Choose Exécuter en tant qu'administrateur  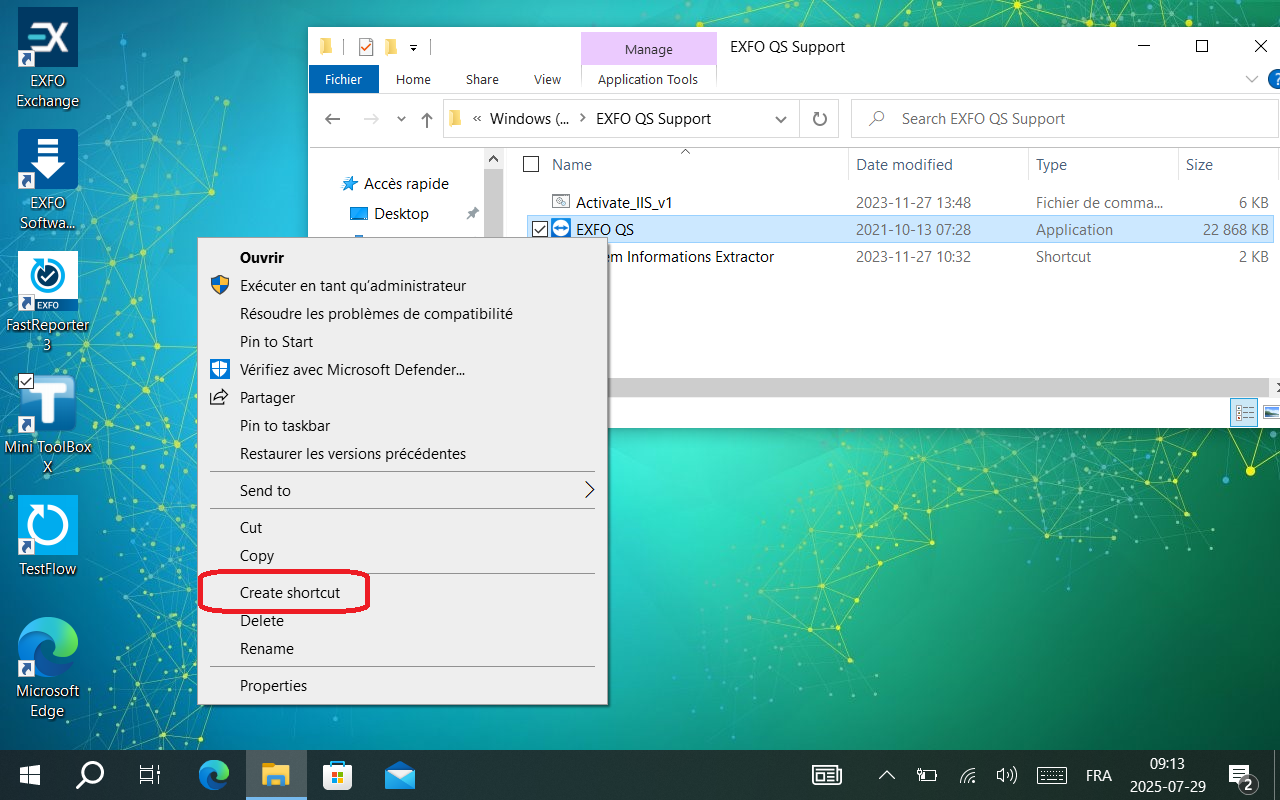pos(353,285)
